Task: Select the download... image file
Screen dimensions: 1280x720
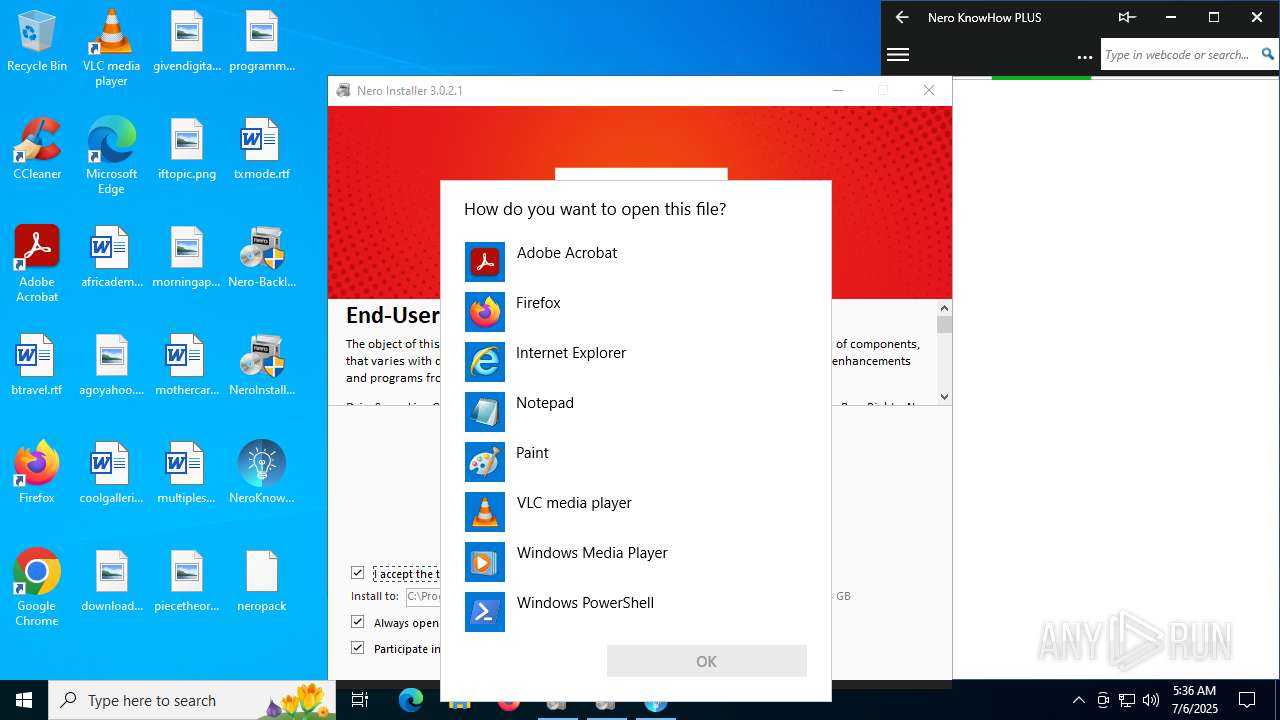Action: [111, 581]
